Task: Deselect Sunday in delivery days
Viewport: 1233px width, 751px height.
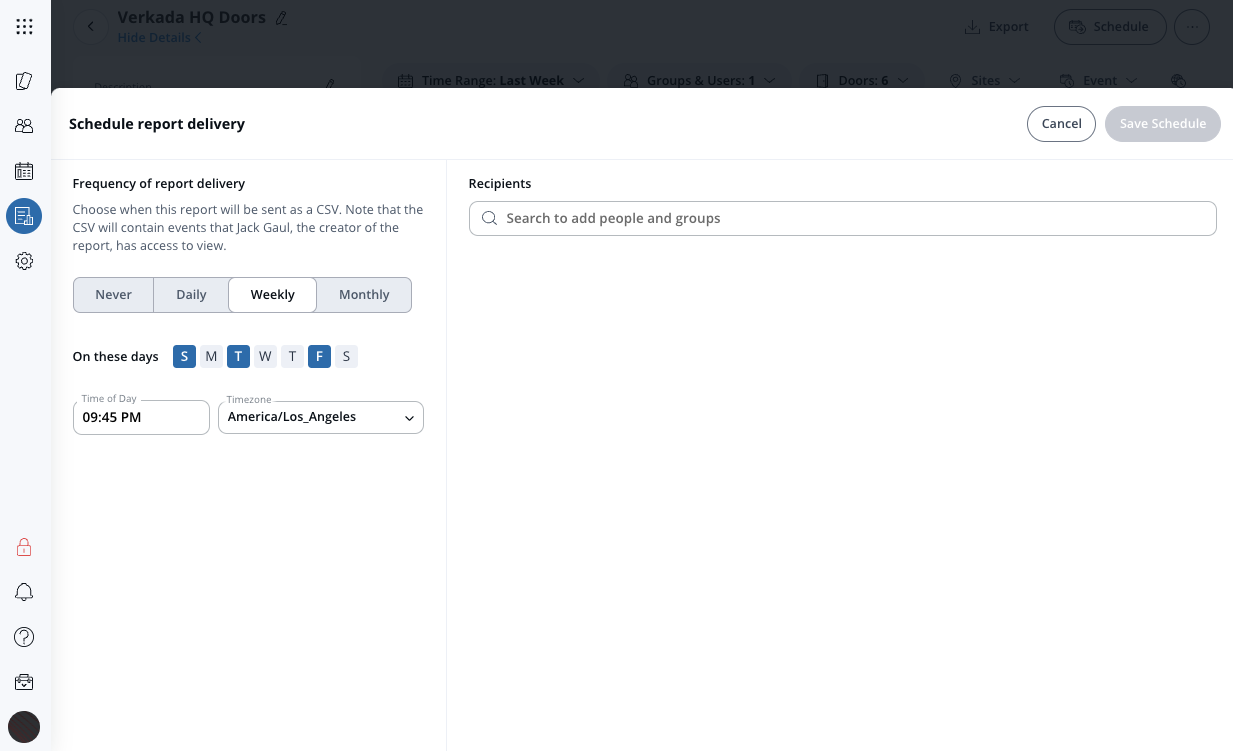Action: point(184,357)
